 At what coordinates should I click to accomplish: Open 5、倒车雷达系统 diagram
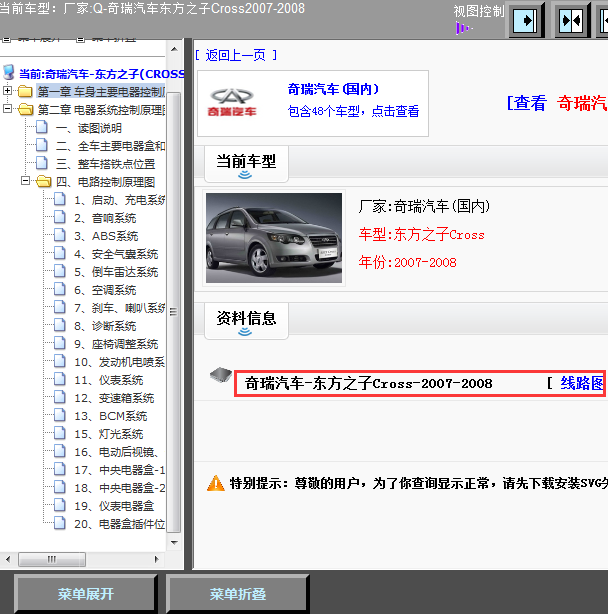(116, 272)
